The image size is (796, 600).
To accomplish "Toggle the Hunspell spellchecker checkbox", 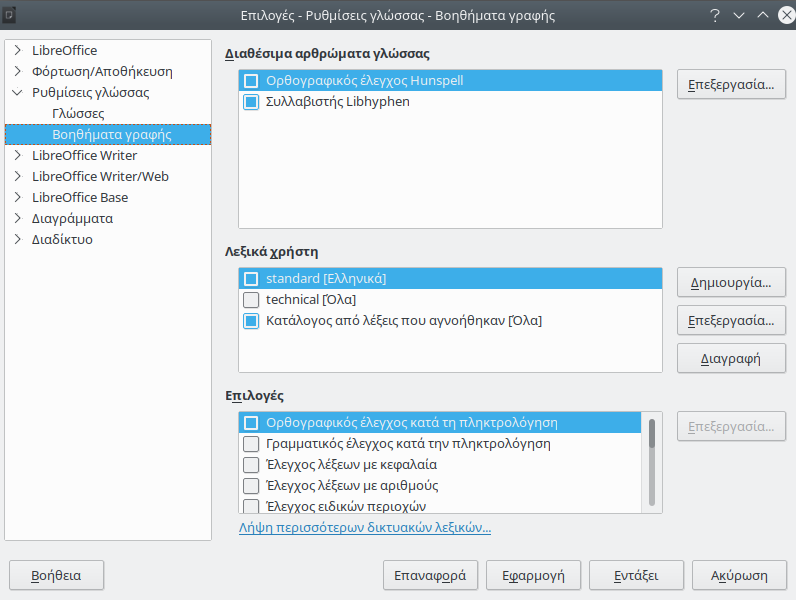I will [251, 81].
